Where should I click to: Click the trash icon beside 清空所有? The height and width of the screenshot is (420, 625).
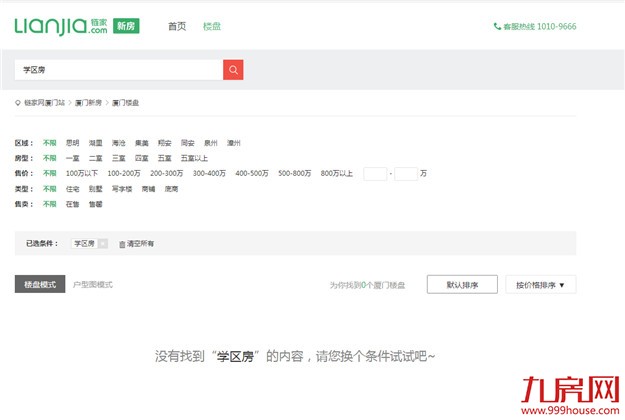122,244
